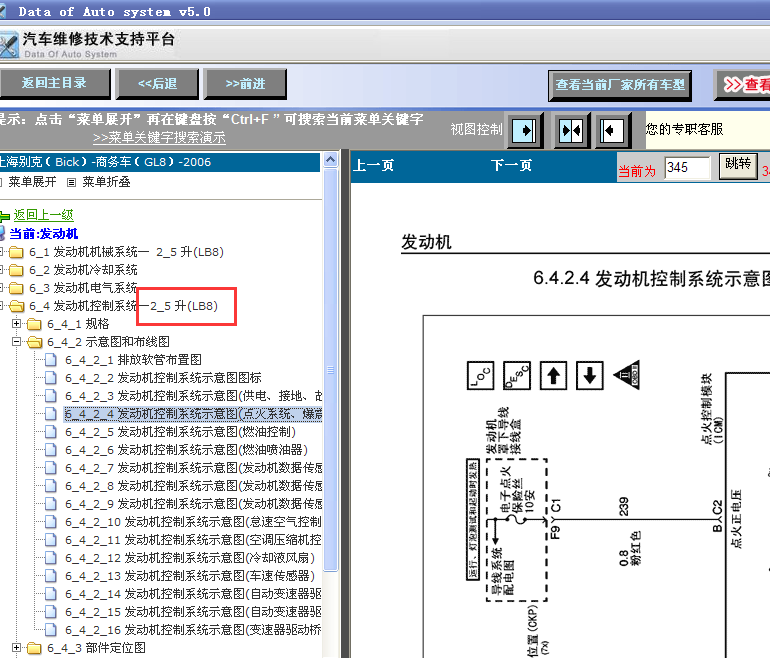
Task: Click green back arrow icon beside 返回上一级
Action: 5,216
